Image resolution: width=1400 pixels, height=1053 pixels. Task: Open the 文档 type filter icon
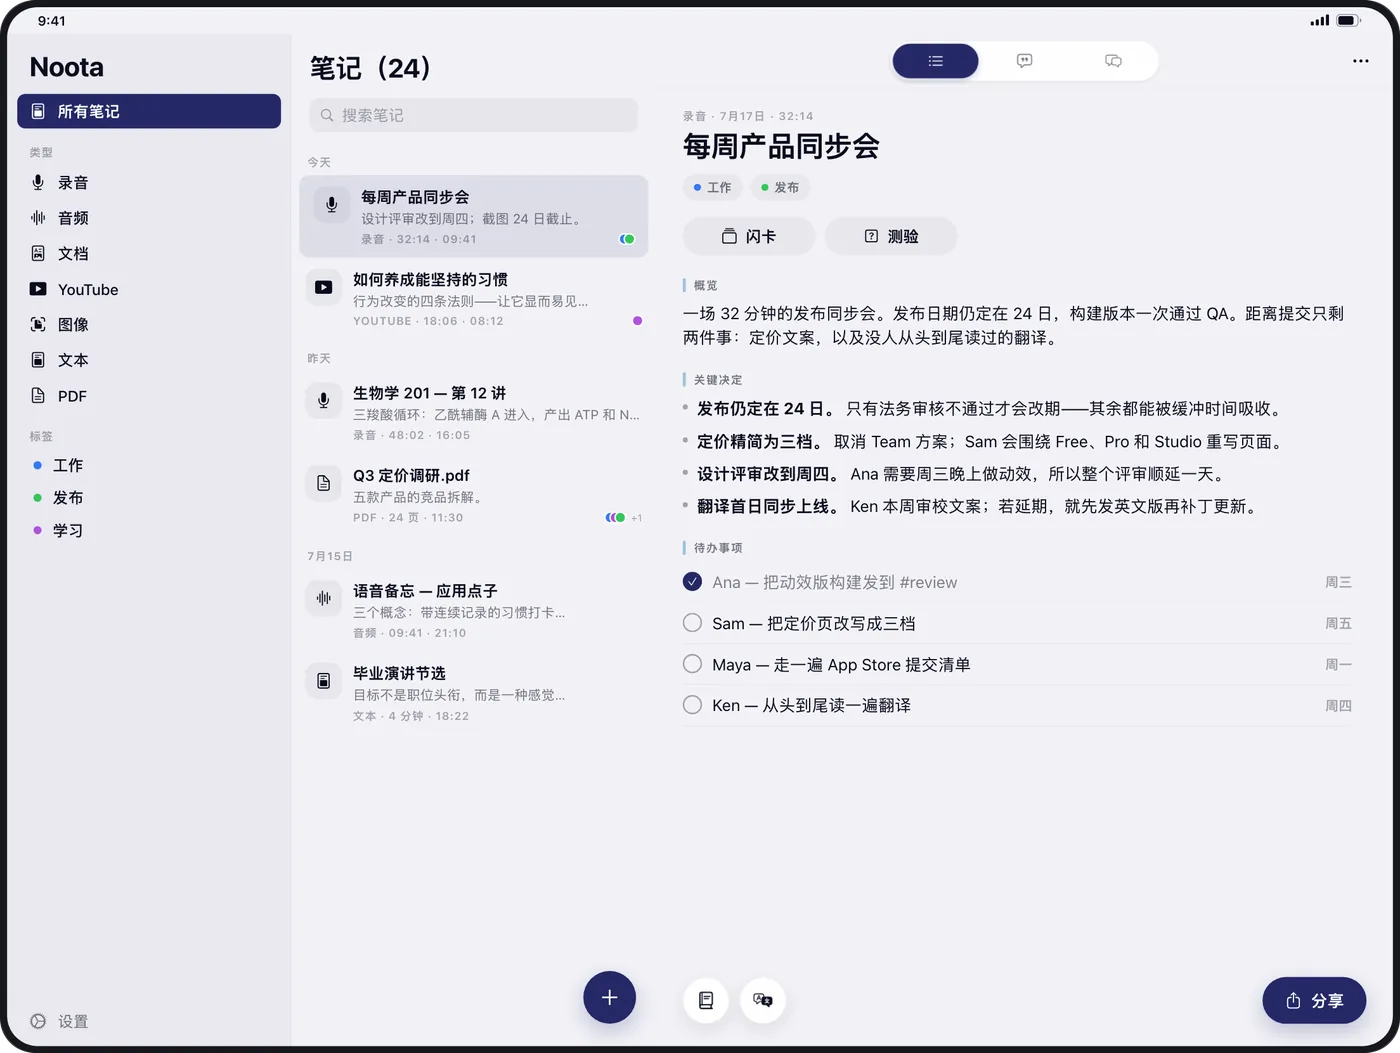point(38,253)
